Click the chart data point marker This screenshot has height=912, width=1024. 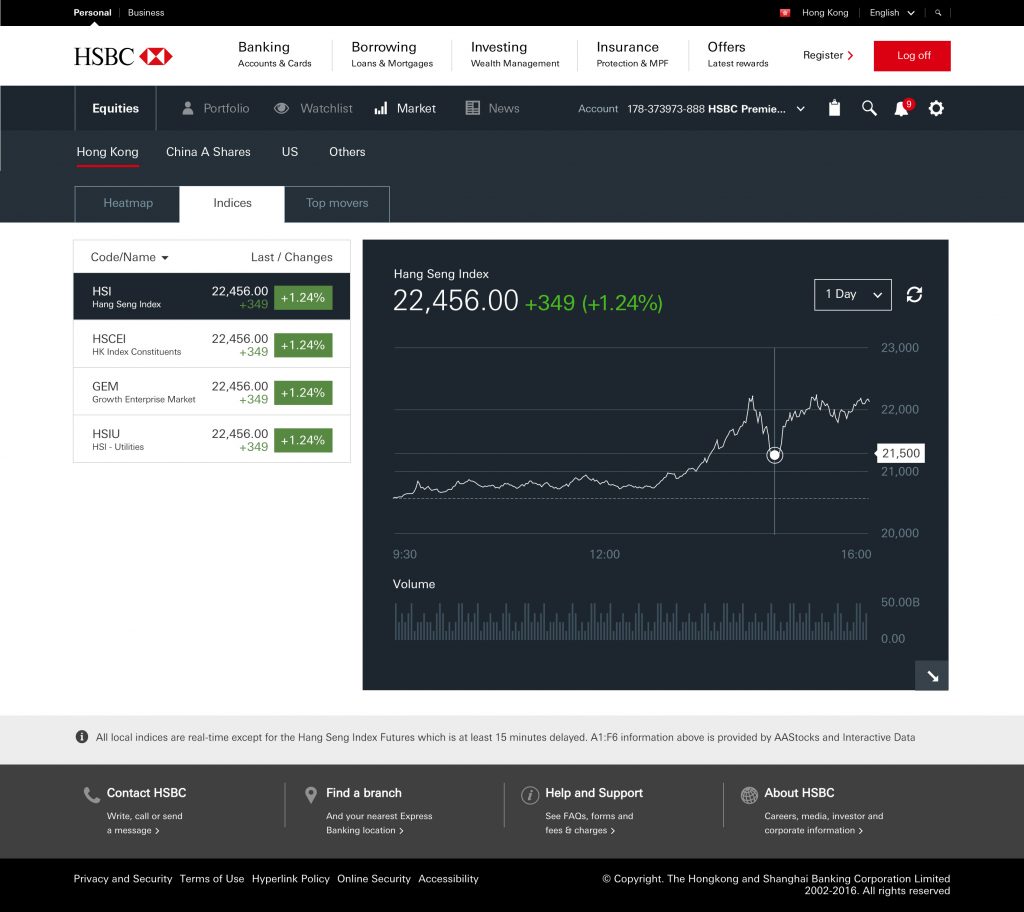coord(774,455)
